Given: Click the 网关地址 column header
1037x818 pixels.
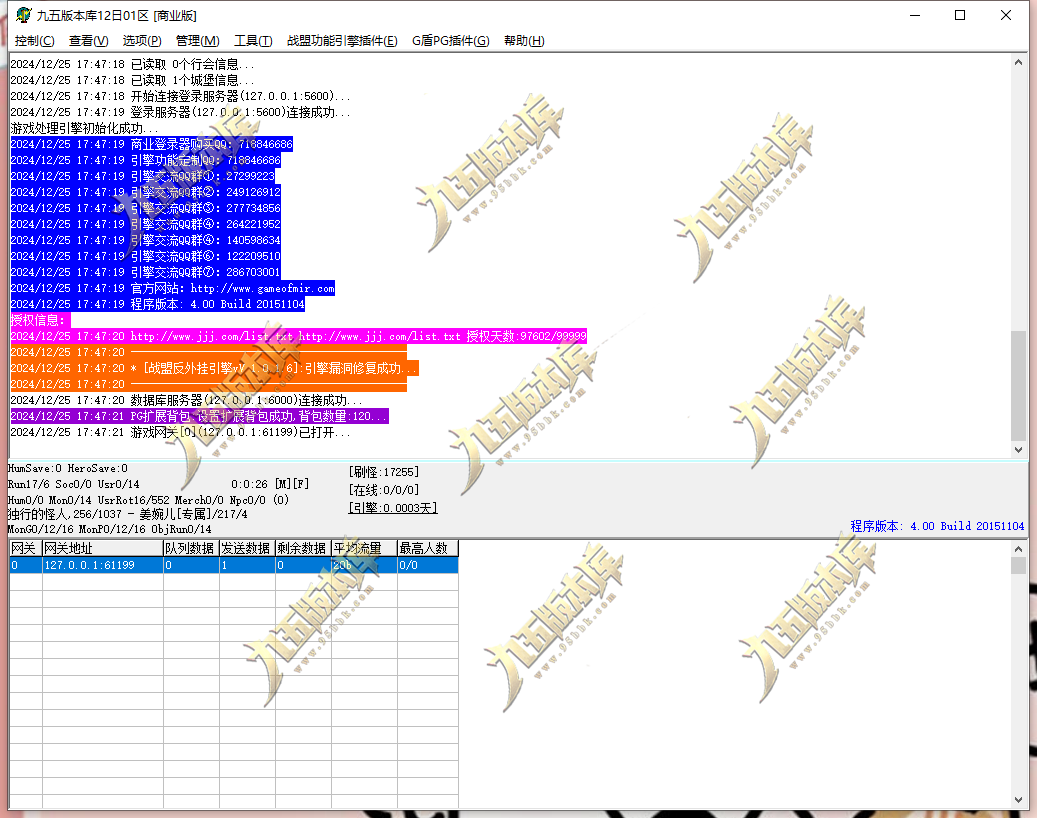Looking at the screenshot, I should [x=103, y=548].
